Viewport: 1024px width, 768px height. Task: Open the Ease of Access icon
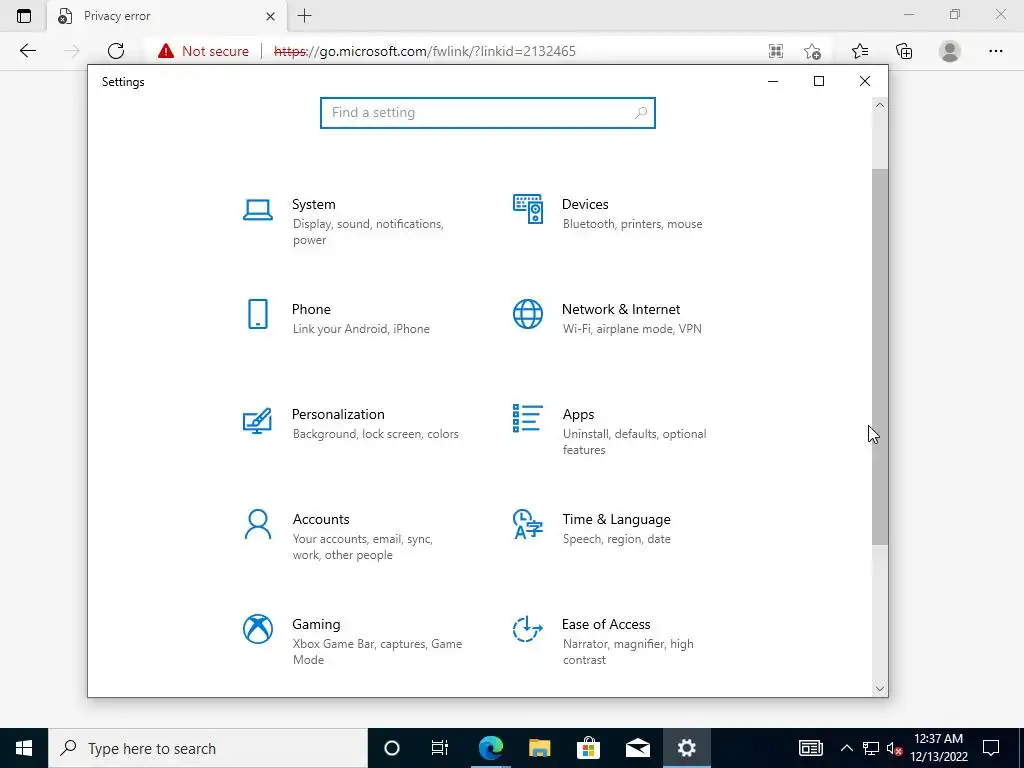click(x=528, y=629)
